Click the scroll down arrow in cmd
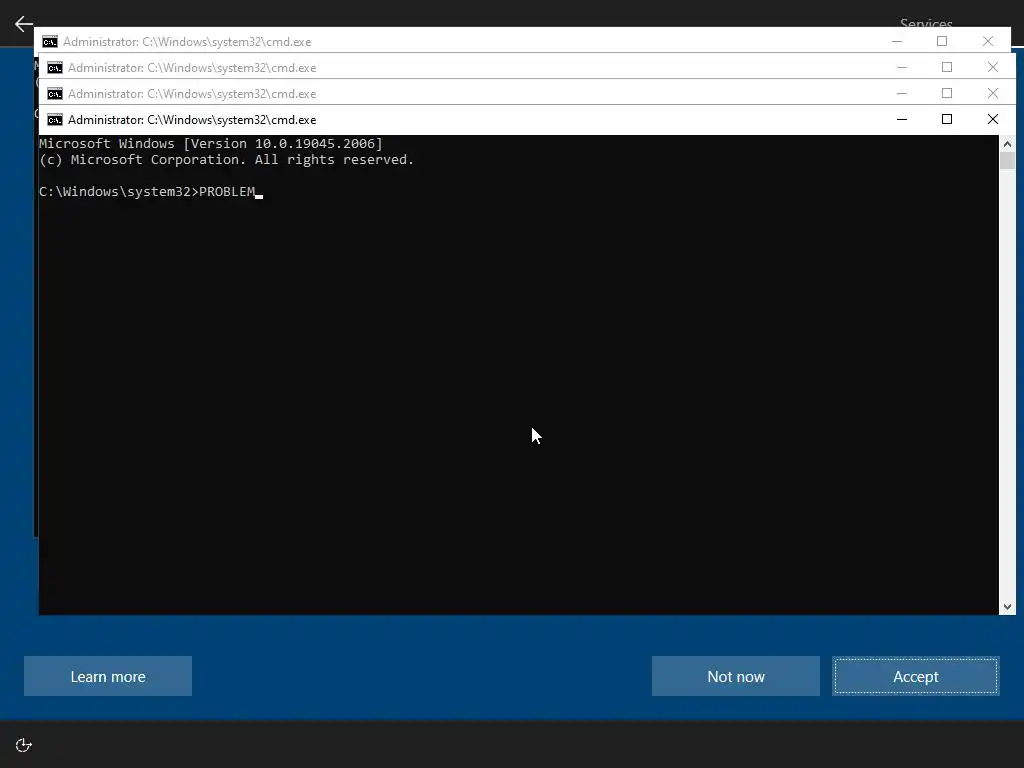The height and width of the screenshot is (768, 1024). pos(1007,607)
